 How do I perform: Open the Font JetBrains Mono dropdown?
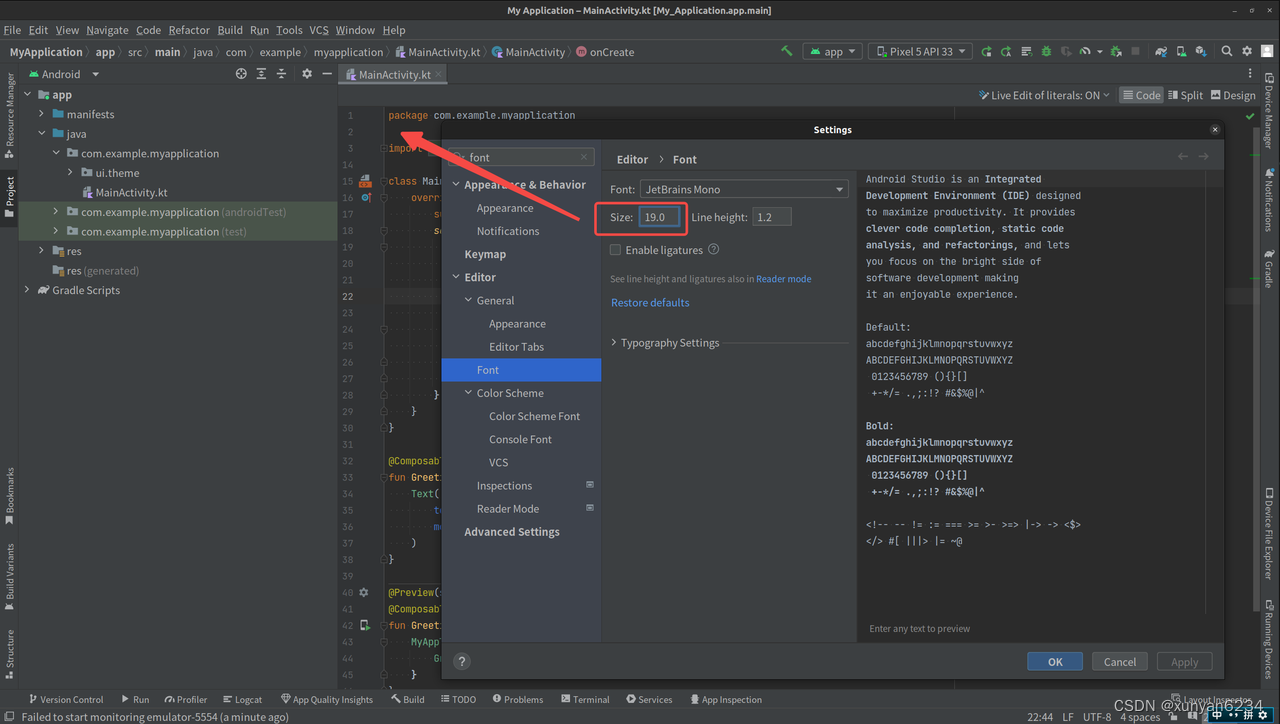pyautogui.click(x=744, y=189)
